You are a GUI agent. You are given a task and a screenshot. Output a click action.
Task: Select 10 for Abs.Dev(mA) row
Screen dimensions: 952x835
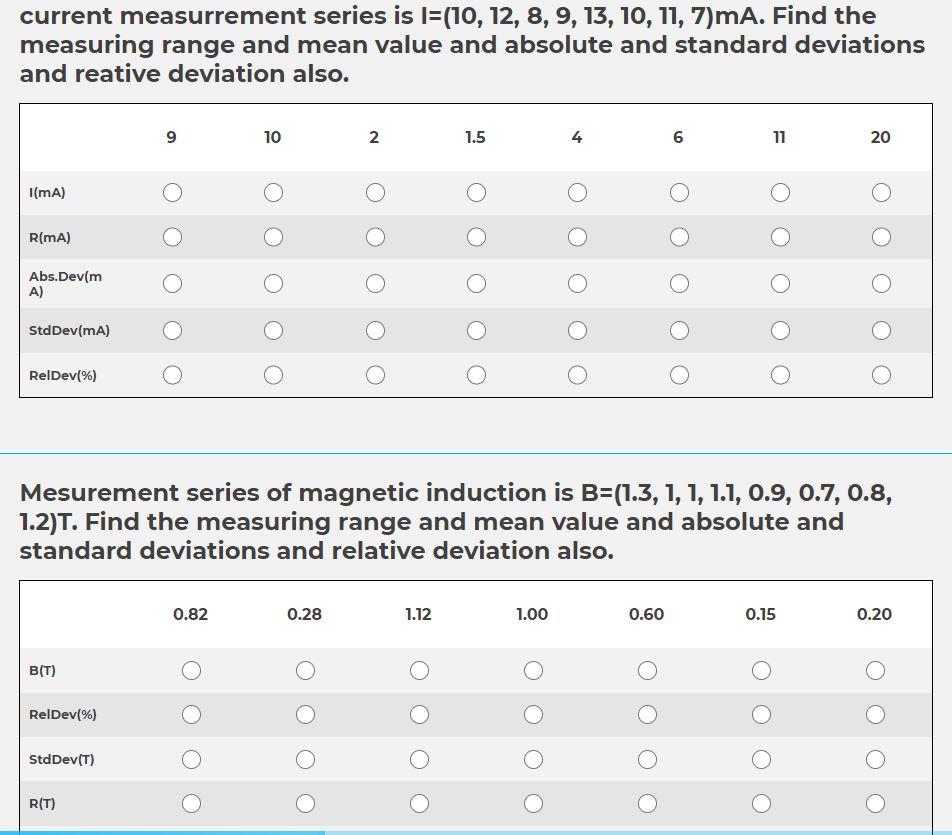pos(273,284)
